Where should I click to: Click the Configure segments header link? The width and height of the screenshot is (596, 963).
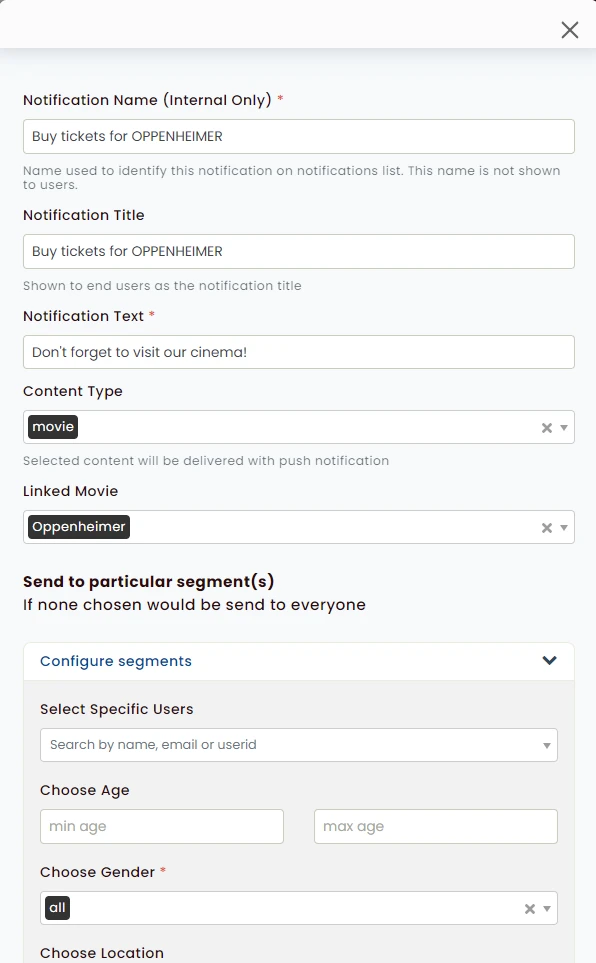[x=116, y=661]
